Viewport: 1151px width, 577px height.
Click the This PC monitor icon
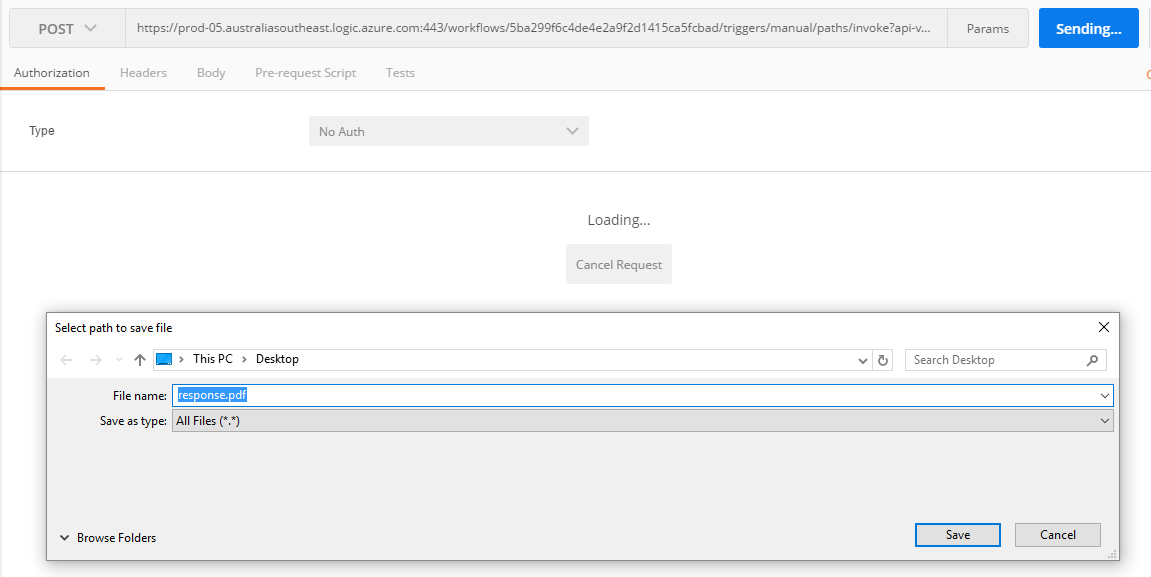(x=165, y=359)
